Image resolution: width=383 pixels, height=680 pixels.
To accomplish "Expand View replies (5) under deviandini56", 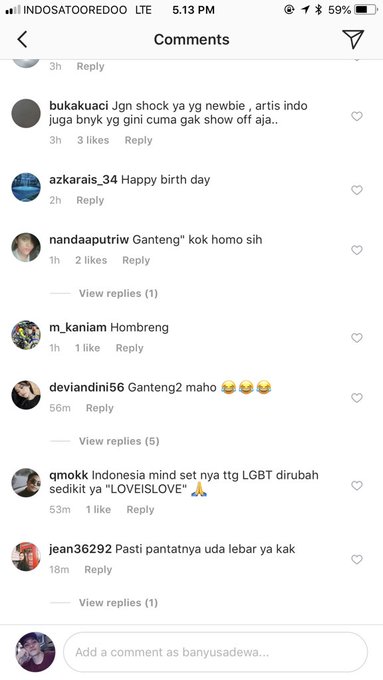I will pos(119,441).
